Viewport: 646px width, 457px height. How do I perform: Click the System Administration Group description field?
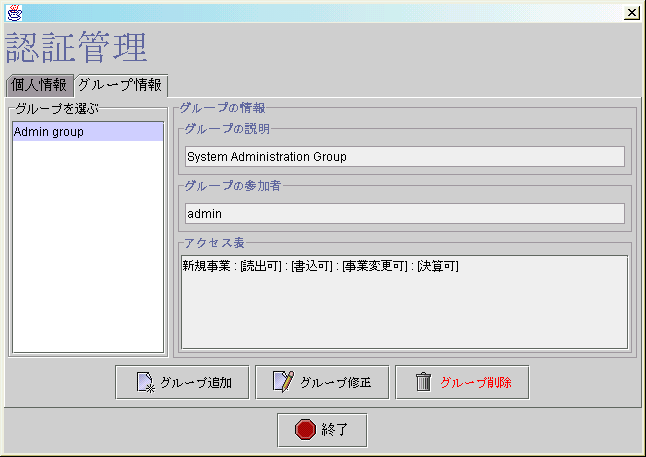(404, 156)
